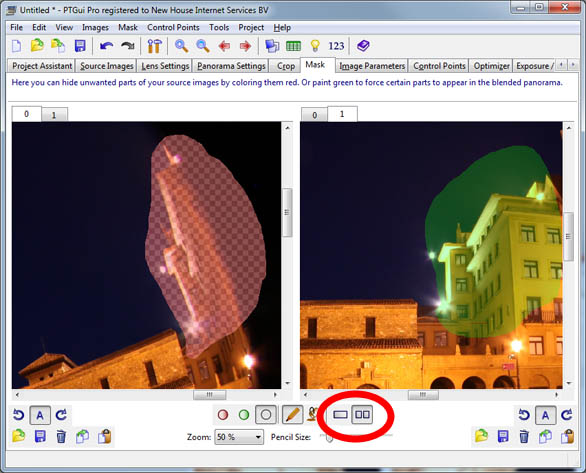Go to previous image with red left arrow
586x473 pixels.
pos(224,46)
